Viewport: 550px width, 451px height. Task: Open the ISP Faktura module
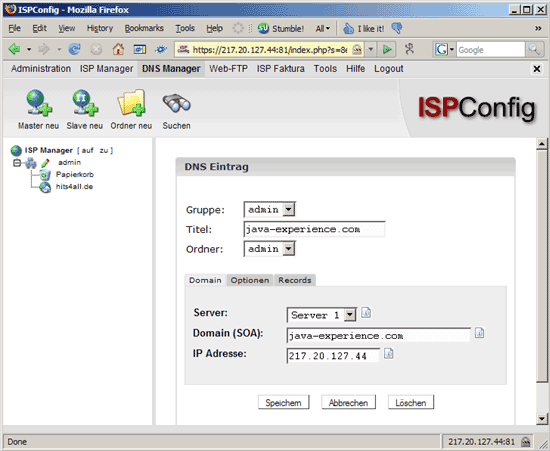(281, 69)
